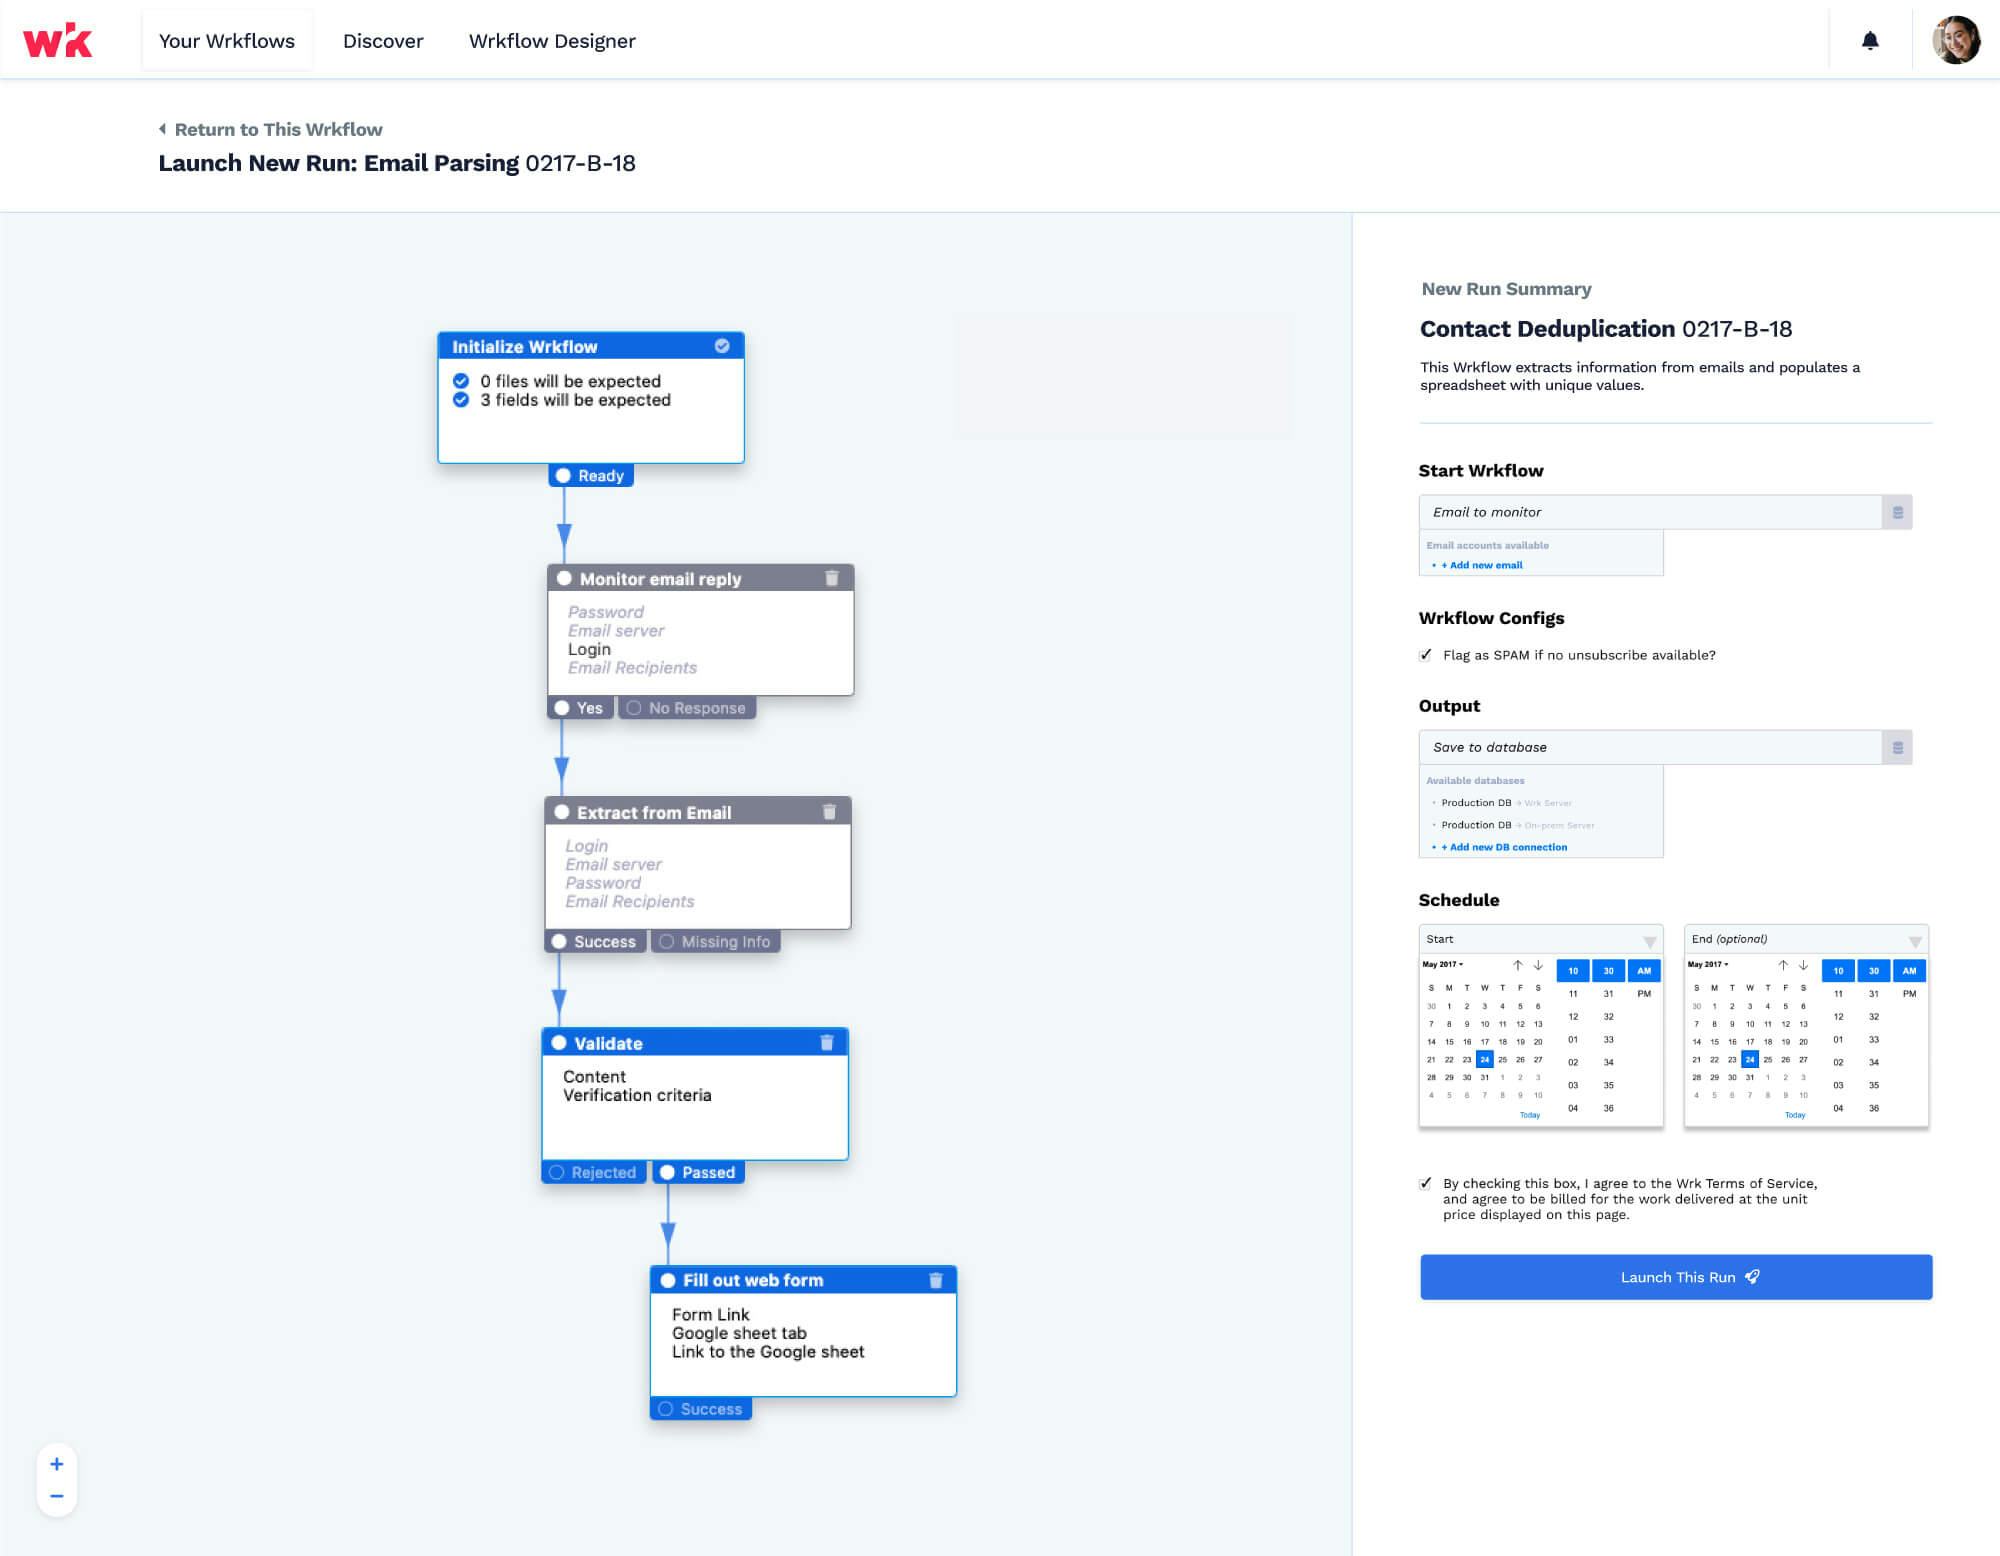This screenshot has width=2000, height=1556.
Task: Delete the Validate node via trash icon
Action: coord(826,1042)
